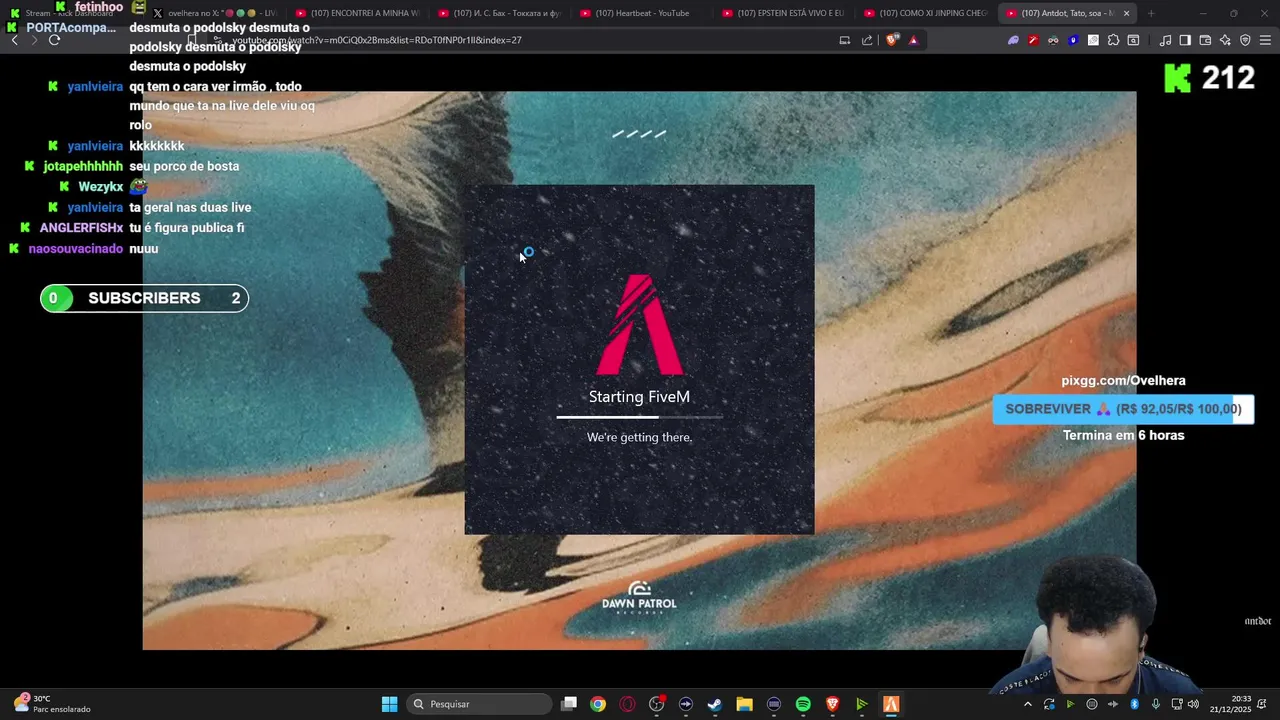Image resolution: width=1280 pixels, height=720 pixels.
Task: Open Spotify from the taskbar
Action: 803,704
